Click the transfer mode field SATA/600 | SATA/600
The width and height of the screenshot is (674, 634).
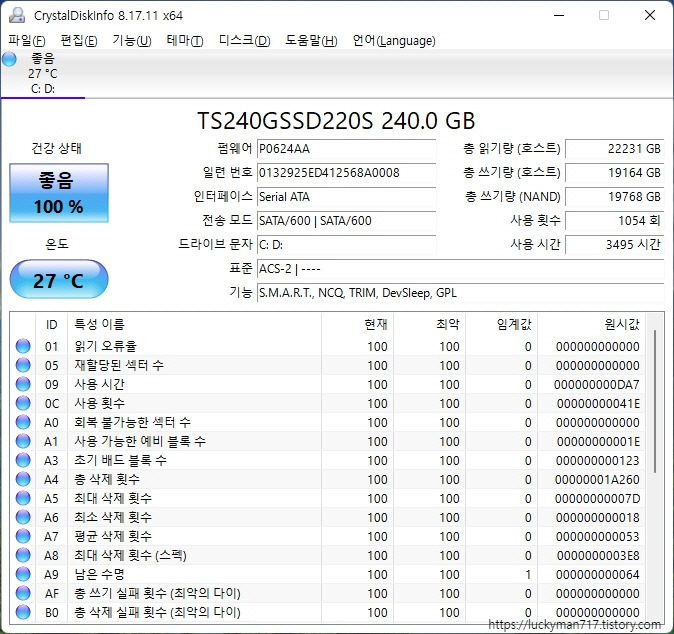click(346, 221)
